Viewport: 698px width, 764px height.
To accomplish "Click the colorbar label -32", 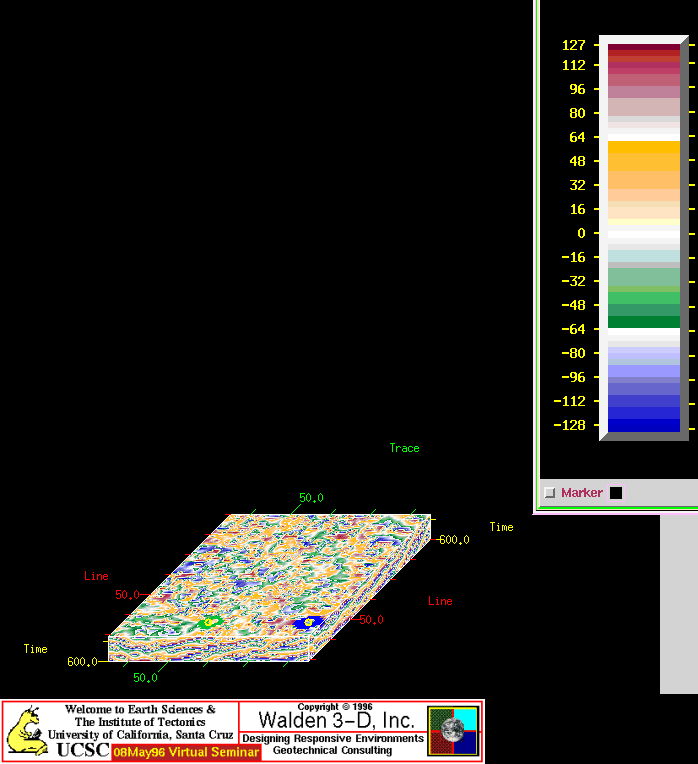I will pos(573,281).
